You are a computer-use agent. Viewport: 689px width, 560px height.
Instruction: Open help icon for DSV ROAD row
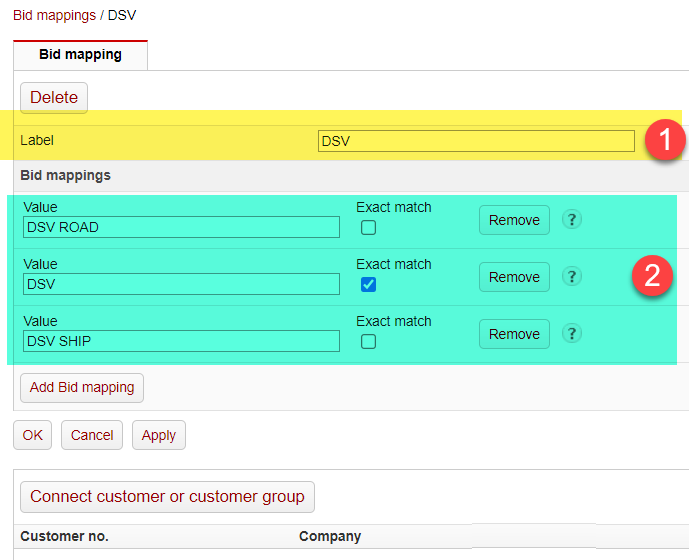click(572, 219)
